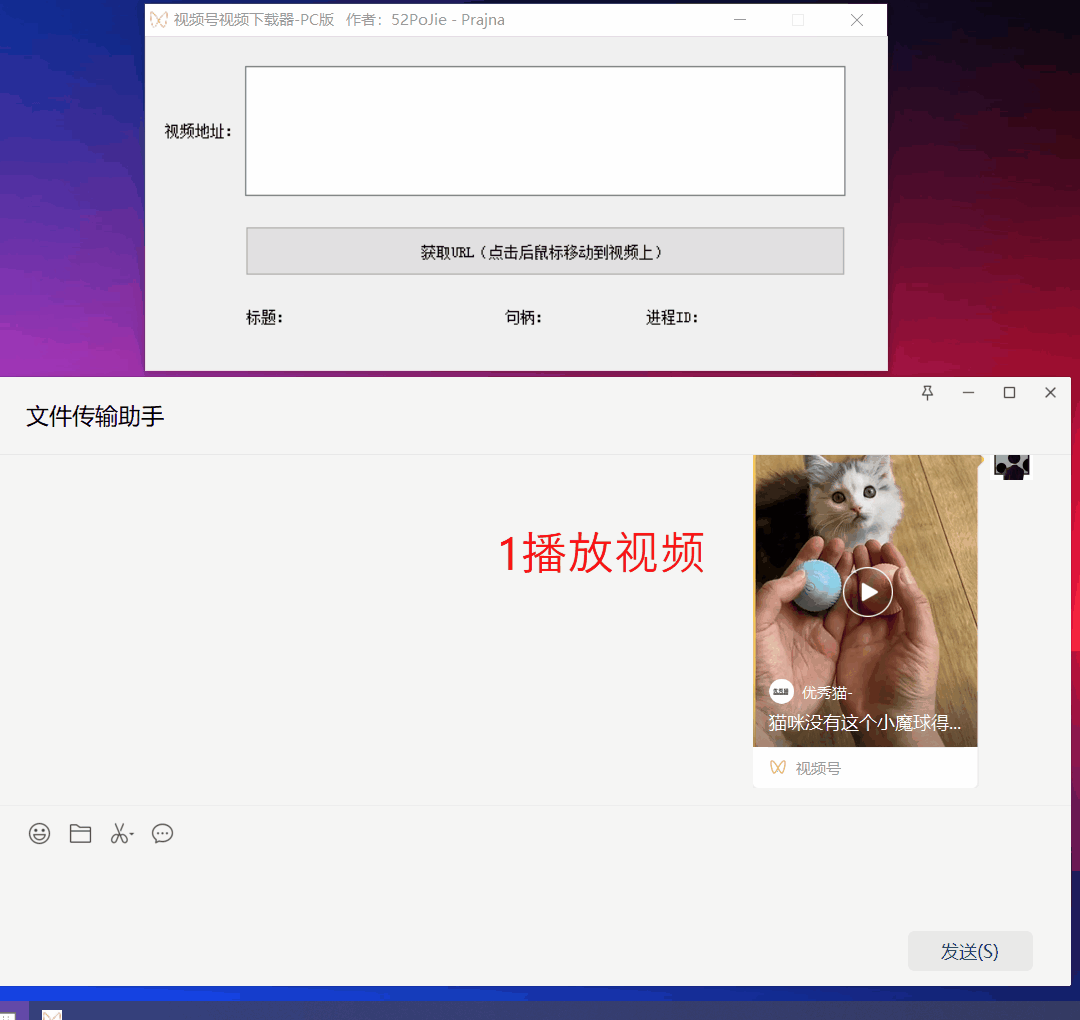Pin the chat window on top

(928, 393)
